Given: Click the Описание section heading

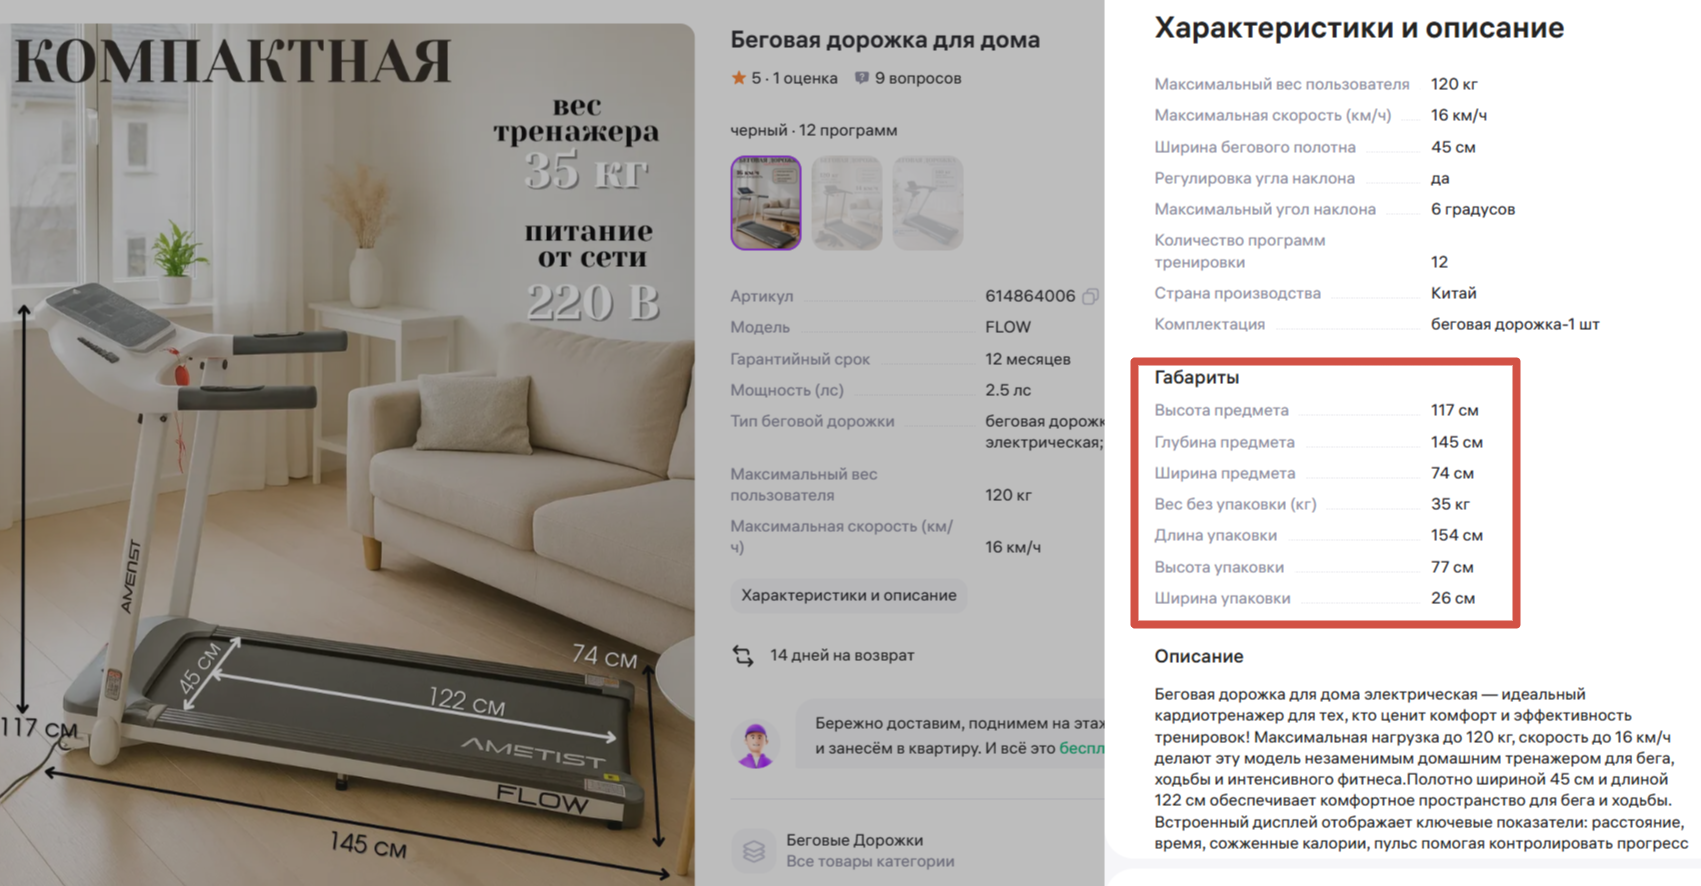Looking at the screenshot, I should pyautogui.click(x=1199, y=656).
